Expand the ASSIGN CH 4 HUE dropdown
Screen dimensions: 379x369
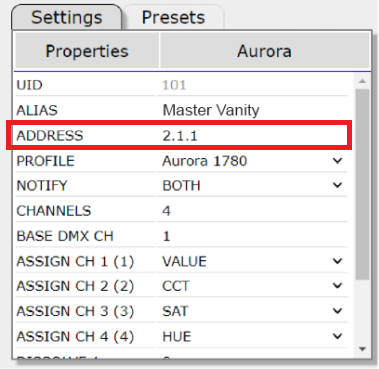(337, 336)
